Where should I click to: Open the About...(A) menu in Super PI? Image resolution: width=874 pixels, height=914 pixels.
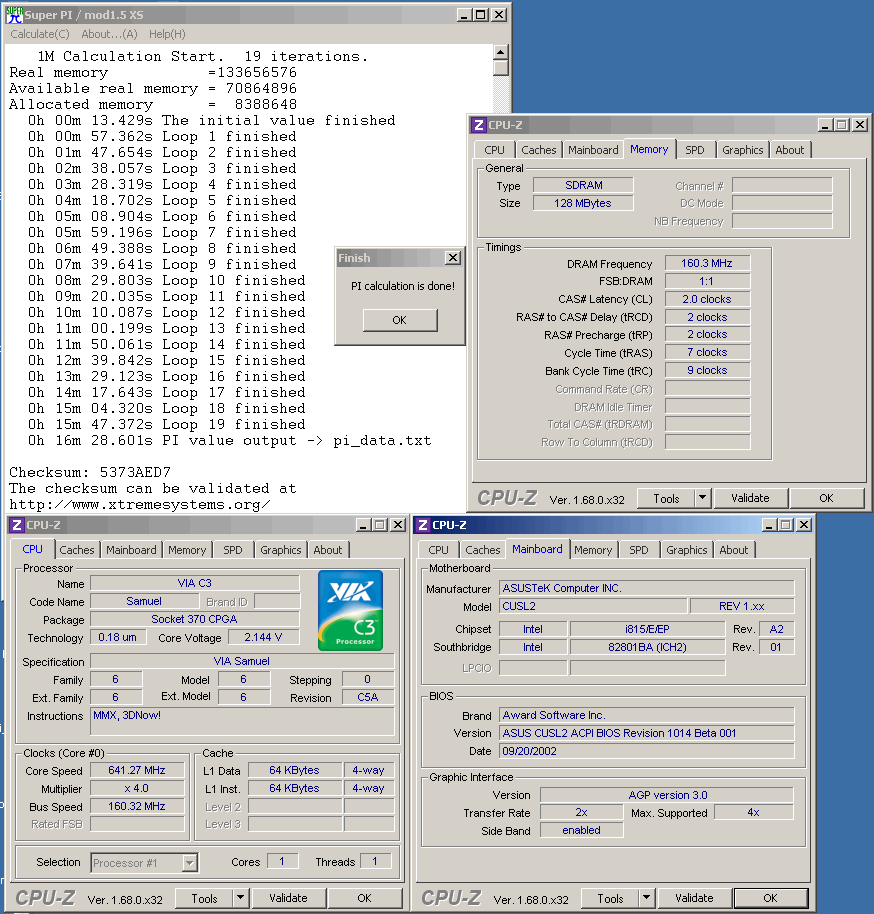tap(109, 34)
